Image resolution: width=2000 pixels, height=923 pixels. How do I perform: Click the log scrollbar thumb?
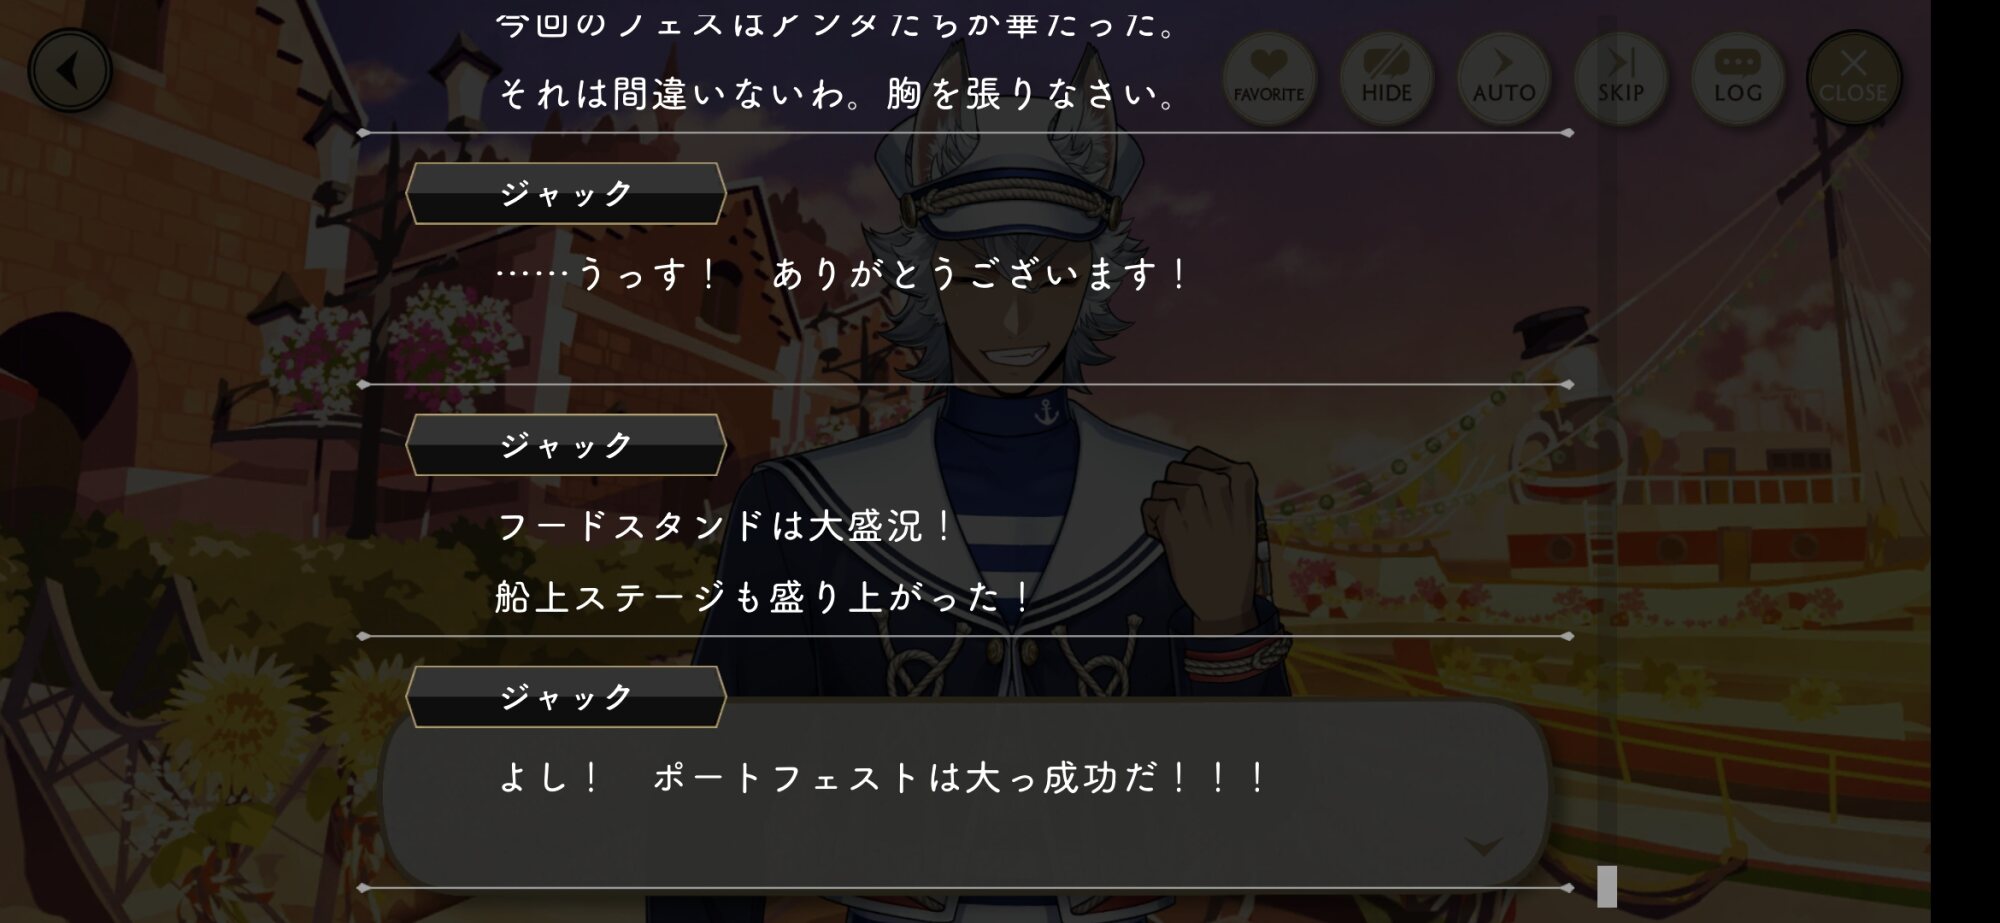tap(1607, 886)
